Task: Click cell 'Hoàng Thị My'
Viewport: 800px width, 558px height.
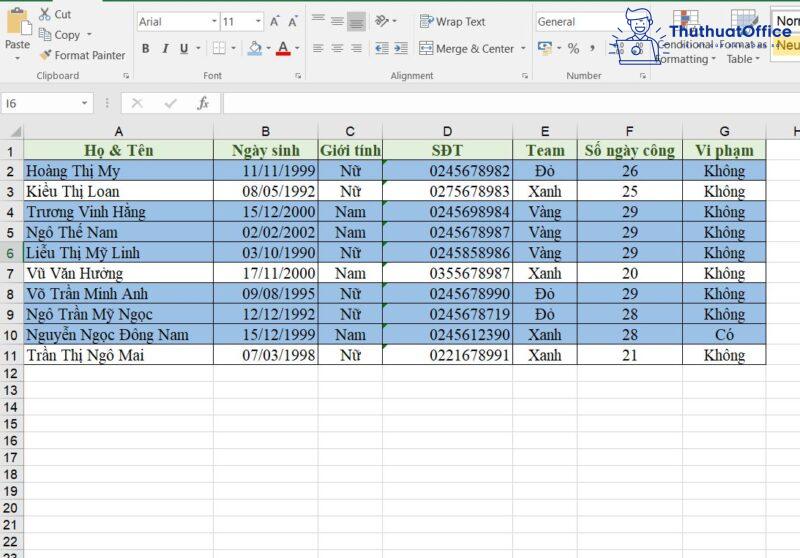Action: (118, 170)
